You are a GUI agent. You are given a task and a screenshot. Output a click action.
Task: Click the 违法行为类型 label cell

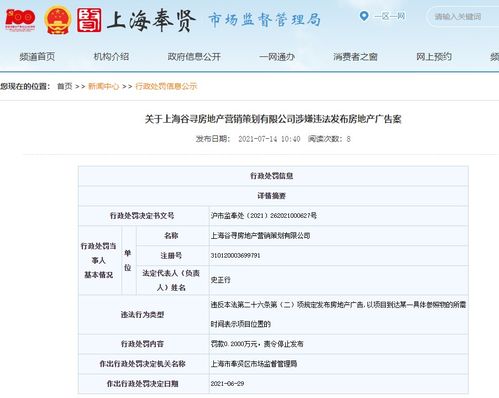143,314
